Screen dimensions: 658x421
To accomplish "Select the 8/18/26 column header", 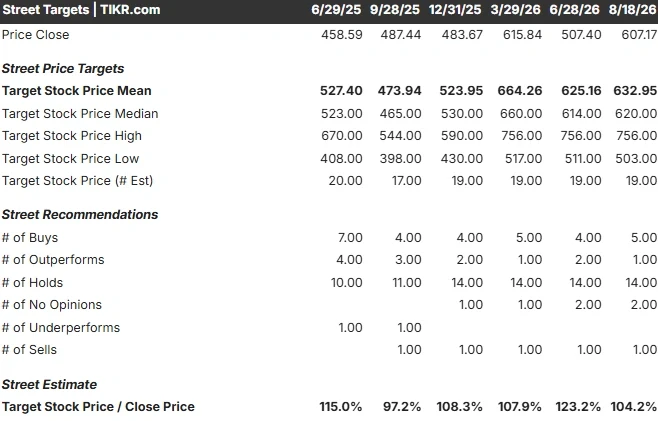I will point(633,10).
